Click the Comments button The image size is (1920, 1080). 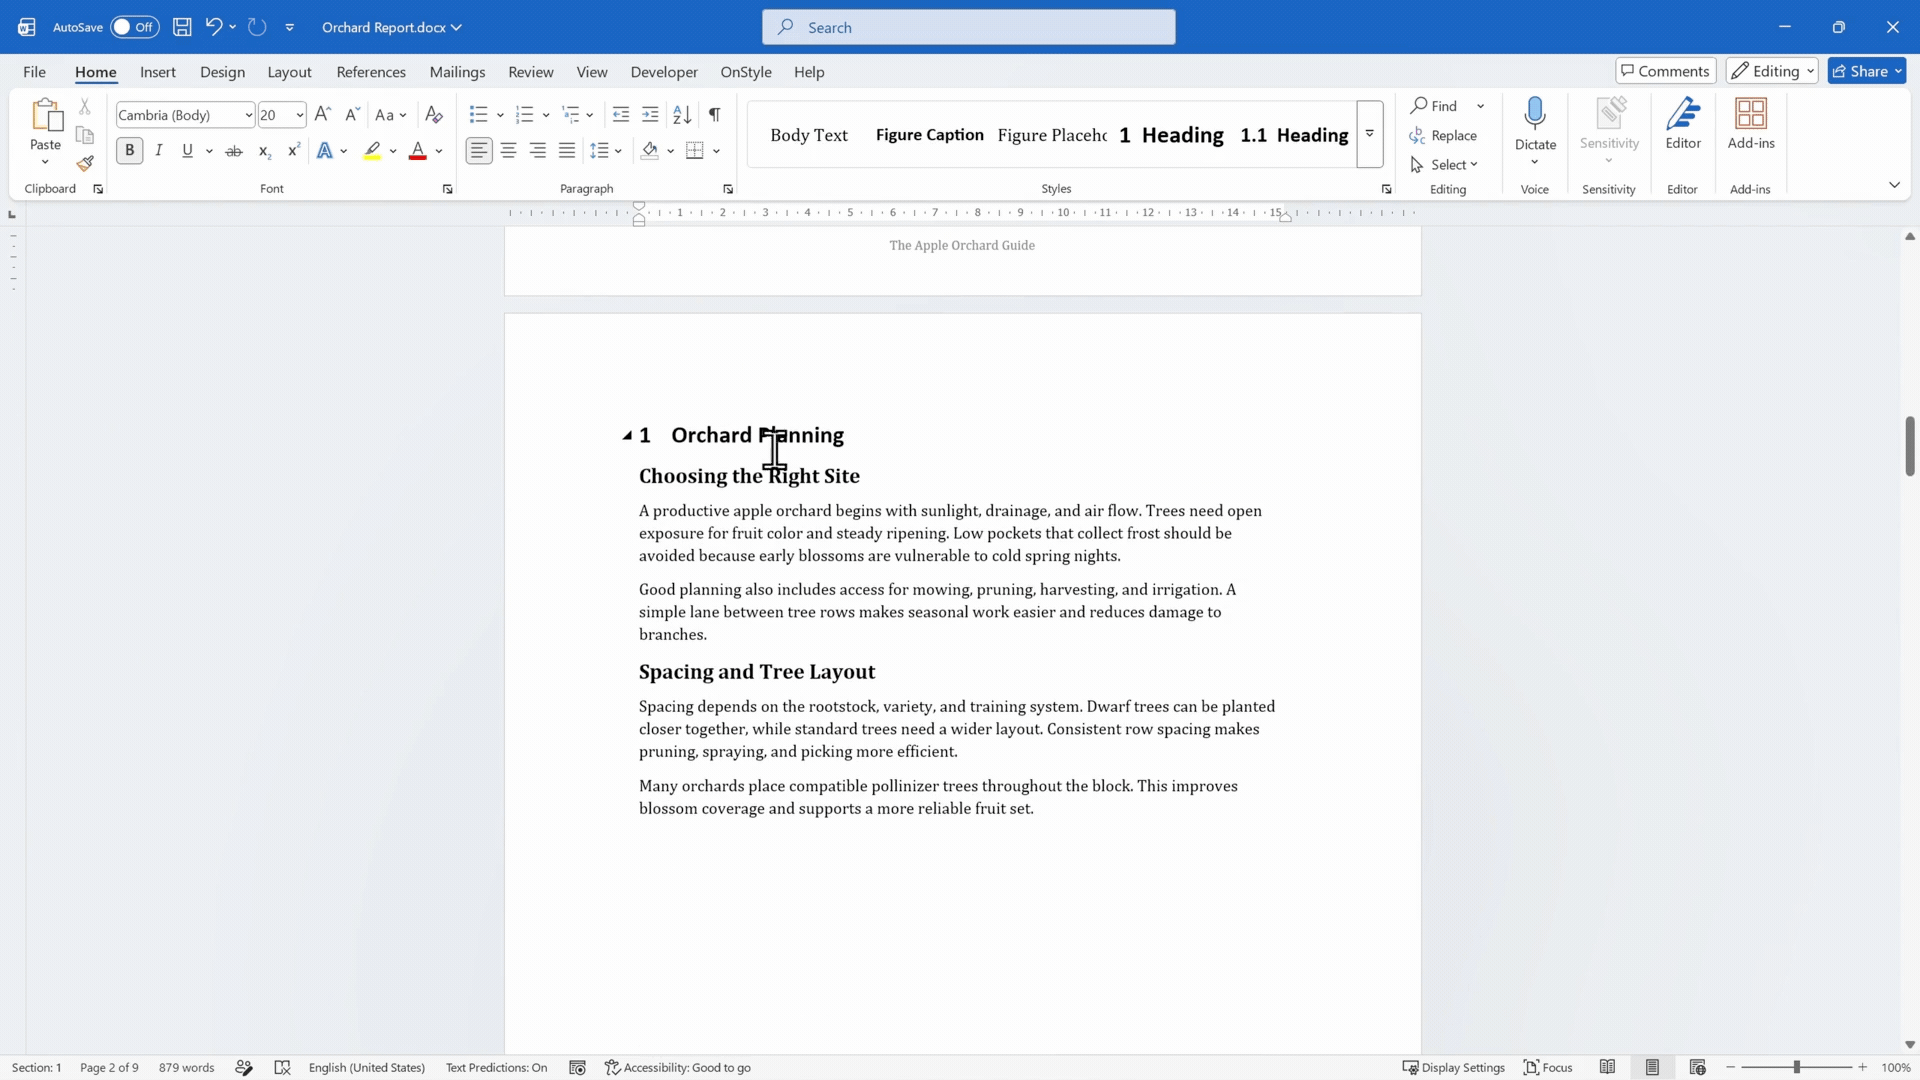pyautogui.click(x=1666, y=71)
